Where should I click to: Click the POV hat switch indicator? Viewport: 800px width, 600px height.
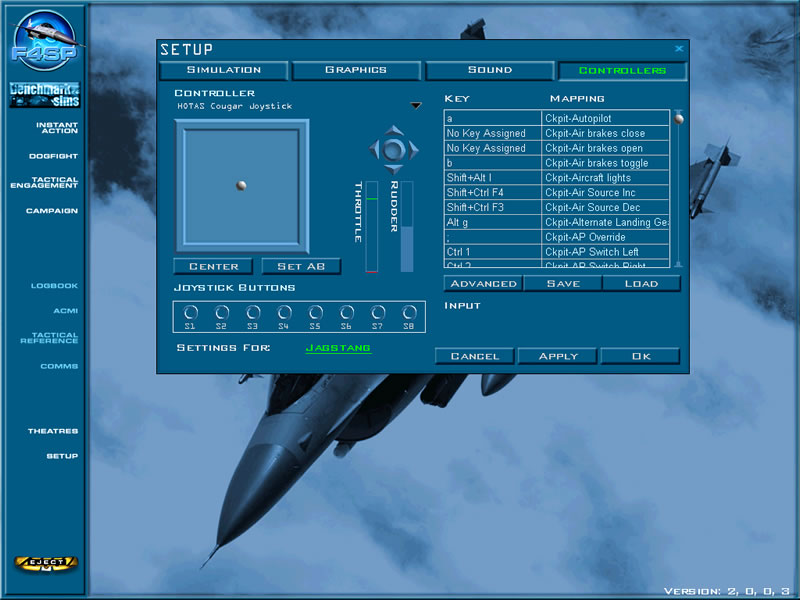point(393,150)
